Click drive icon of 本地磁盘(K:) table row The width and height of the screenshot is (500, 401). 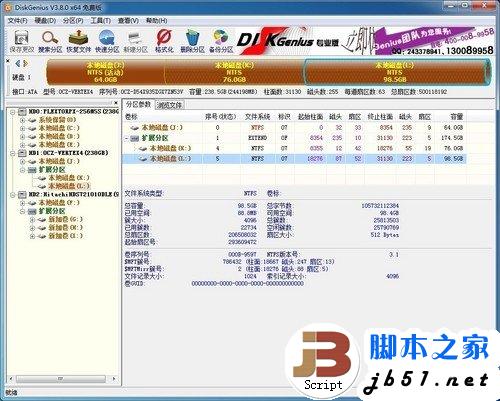click(x=143, y=148)
